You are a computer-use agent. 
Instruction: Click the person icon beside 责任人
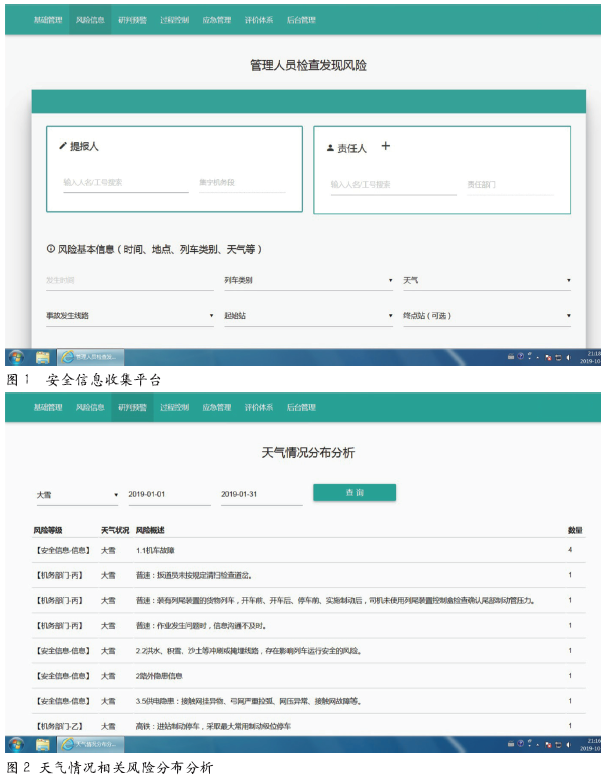point(330,148)
